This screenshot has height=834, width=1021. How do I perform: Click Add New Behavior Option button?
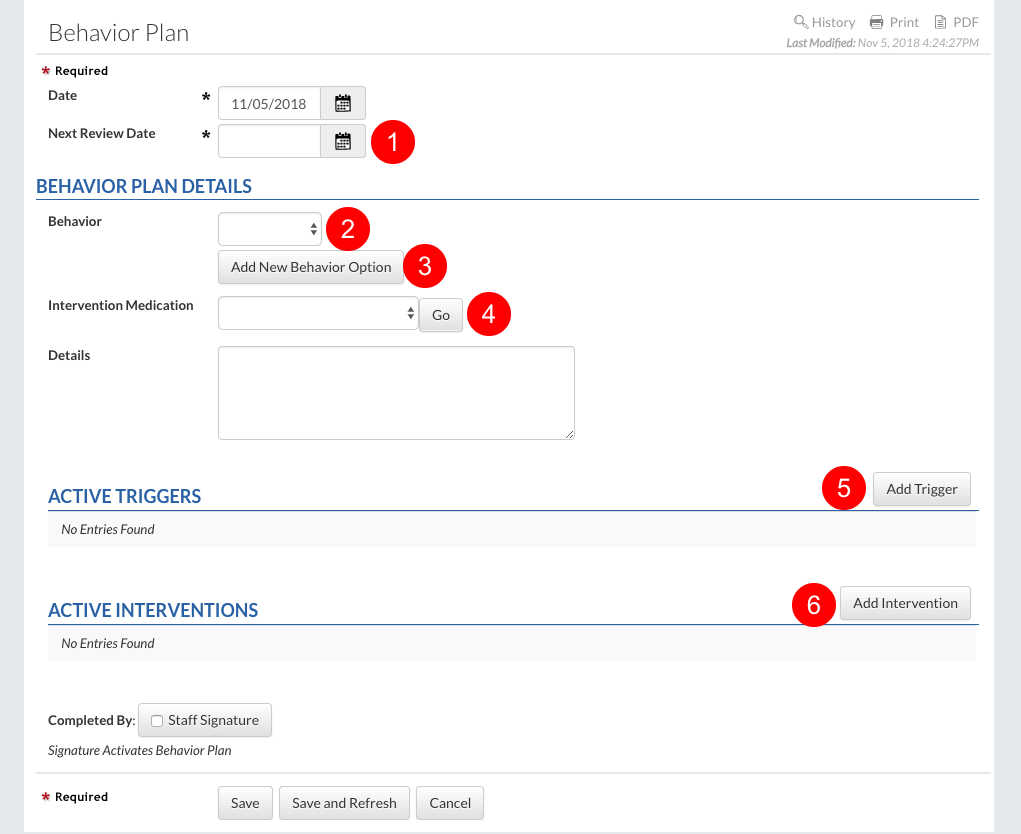[x=311, y=267]
